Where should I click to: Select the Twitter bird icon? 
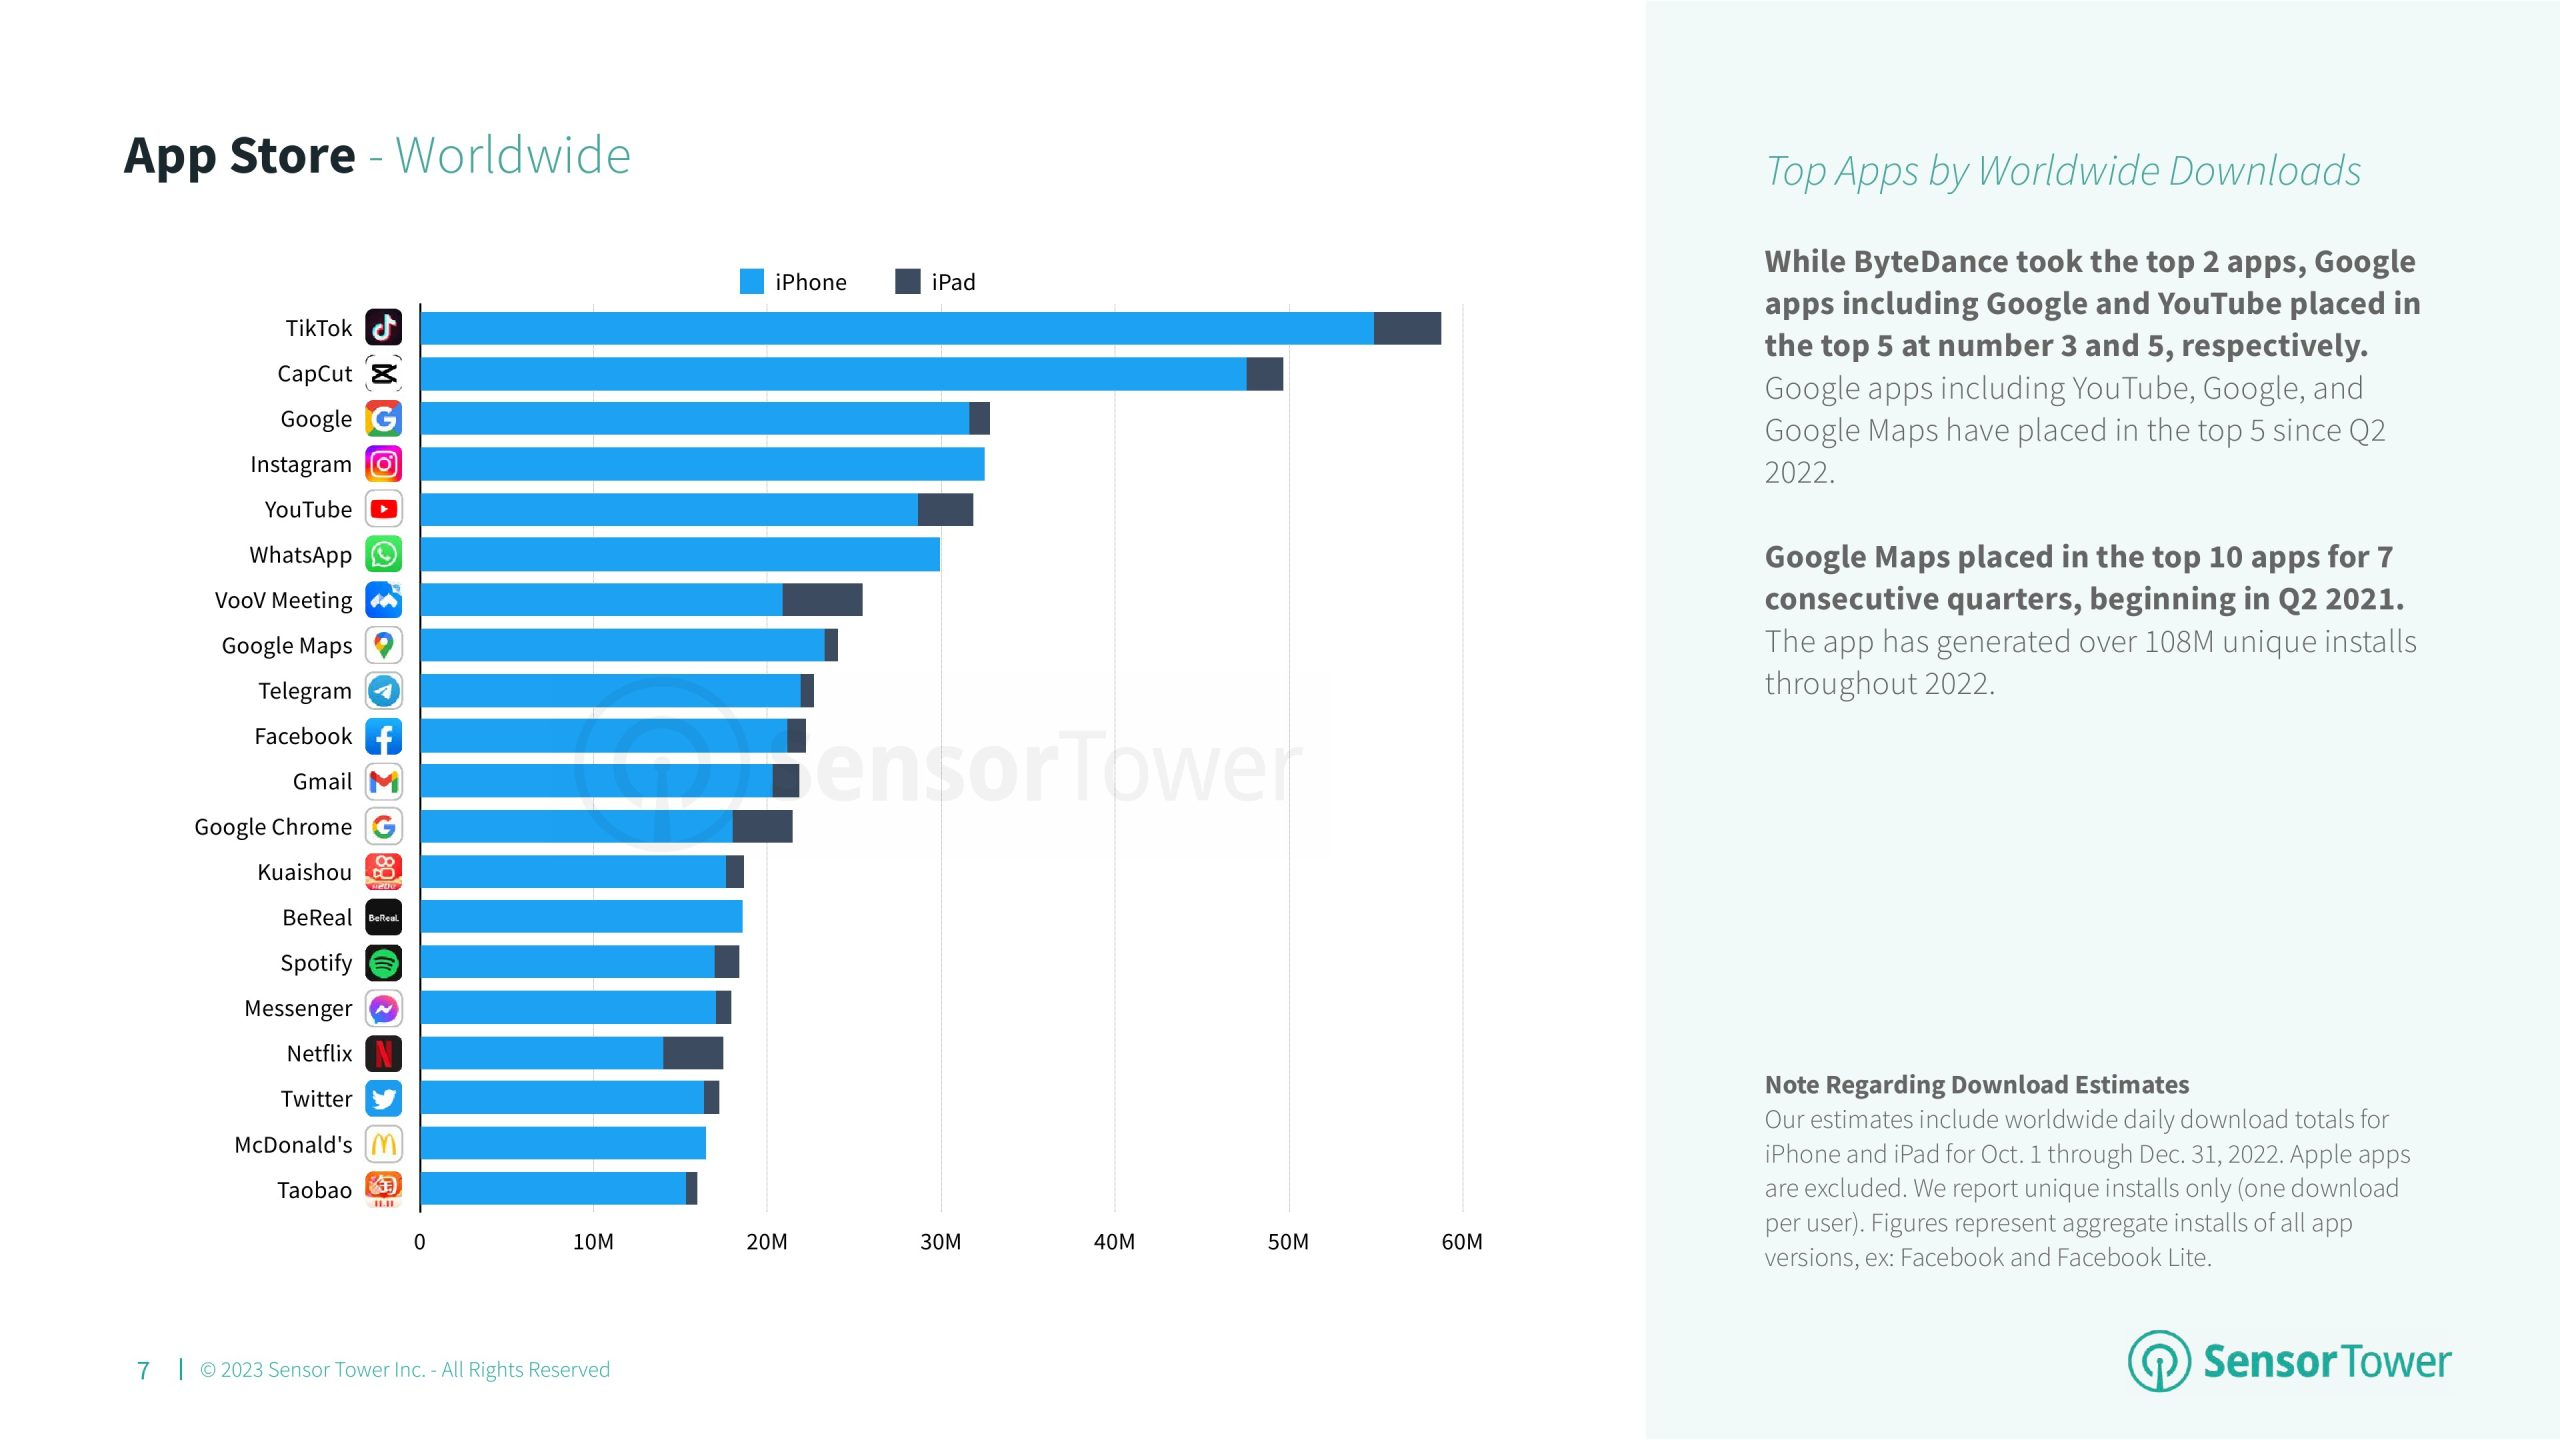(x=383, y=1098)
